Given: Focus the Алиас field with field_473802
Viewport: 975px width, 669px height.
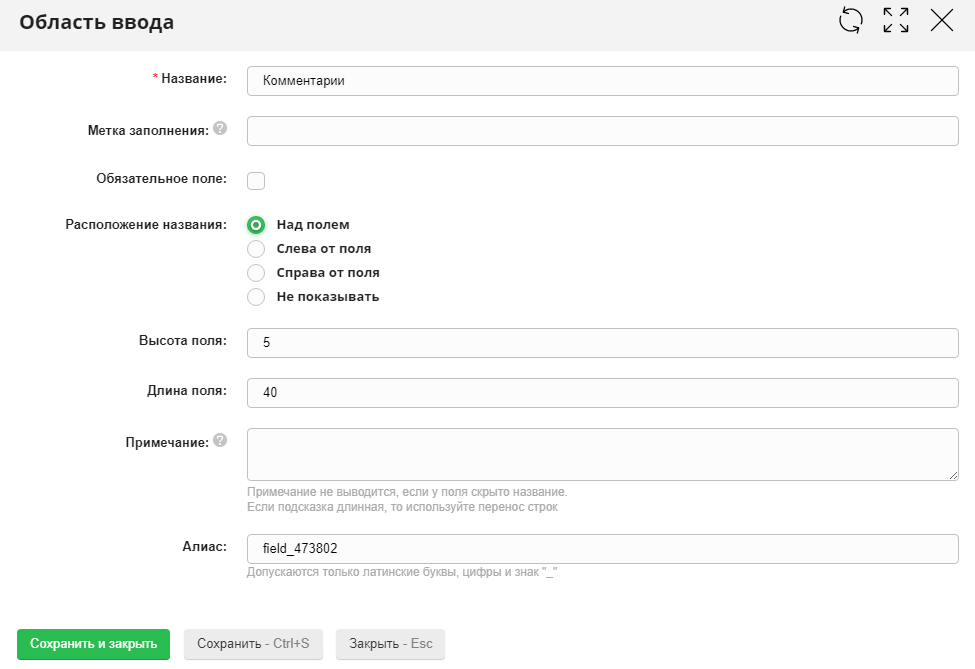Looking at the screenshot, I should click(x=602, y=549).
